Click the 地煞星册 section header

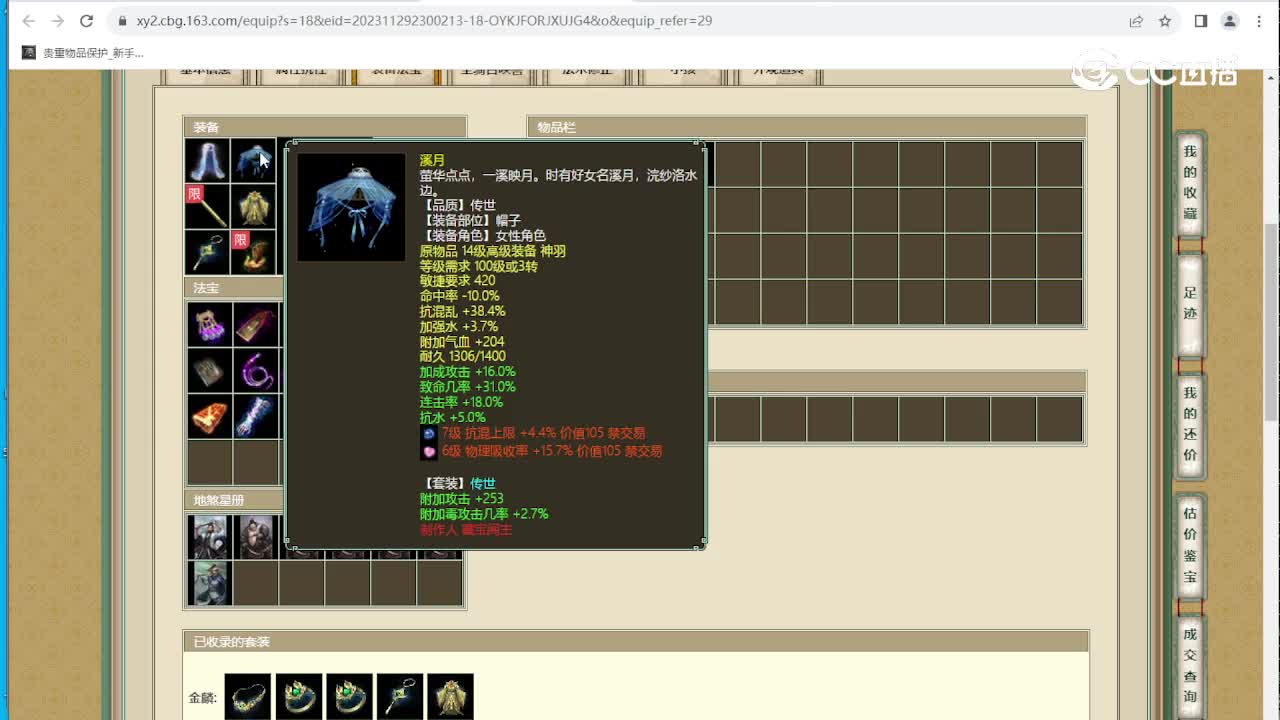234,500
